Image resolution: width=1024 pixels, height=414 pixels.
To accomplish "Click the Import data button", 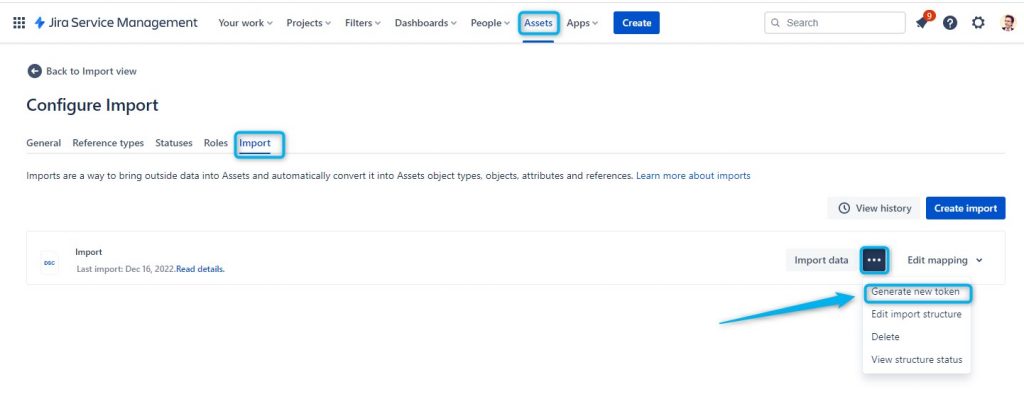I will (x=821, y=260).
